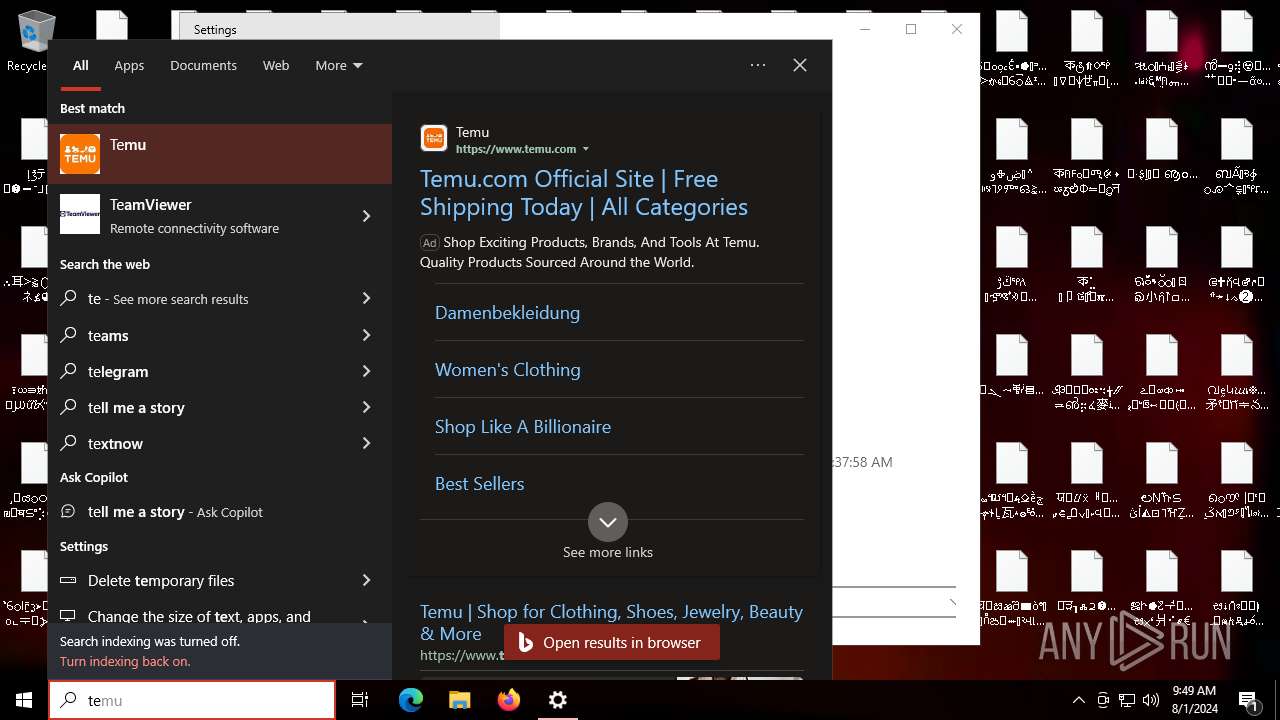Open 'Shop Like A Billionaire' link
The height and width of the screenshot is (720, 1280).
pyautogui.click(x=523, y=426)
